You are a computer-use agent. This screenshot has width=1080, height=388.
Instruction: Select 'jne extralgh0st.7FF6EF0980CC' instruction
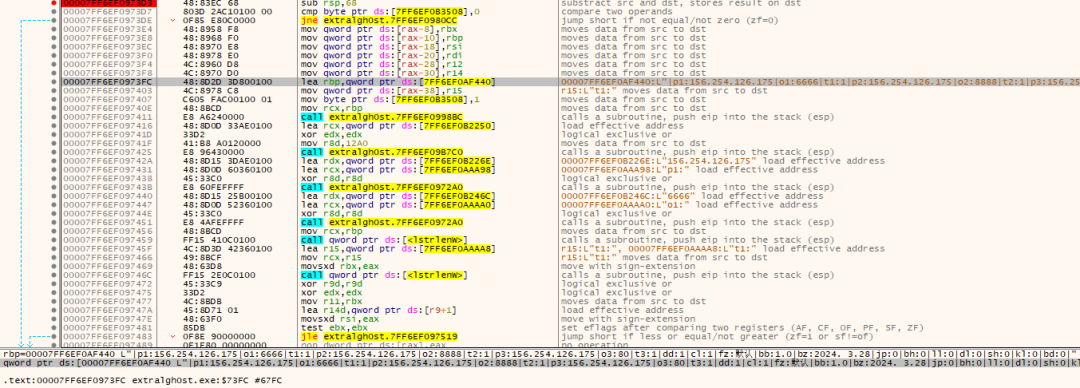point(378,21)
